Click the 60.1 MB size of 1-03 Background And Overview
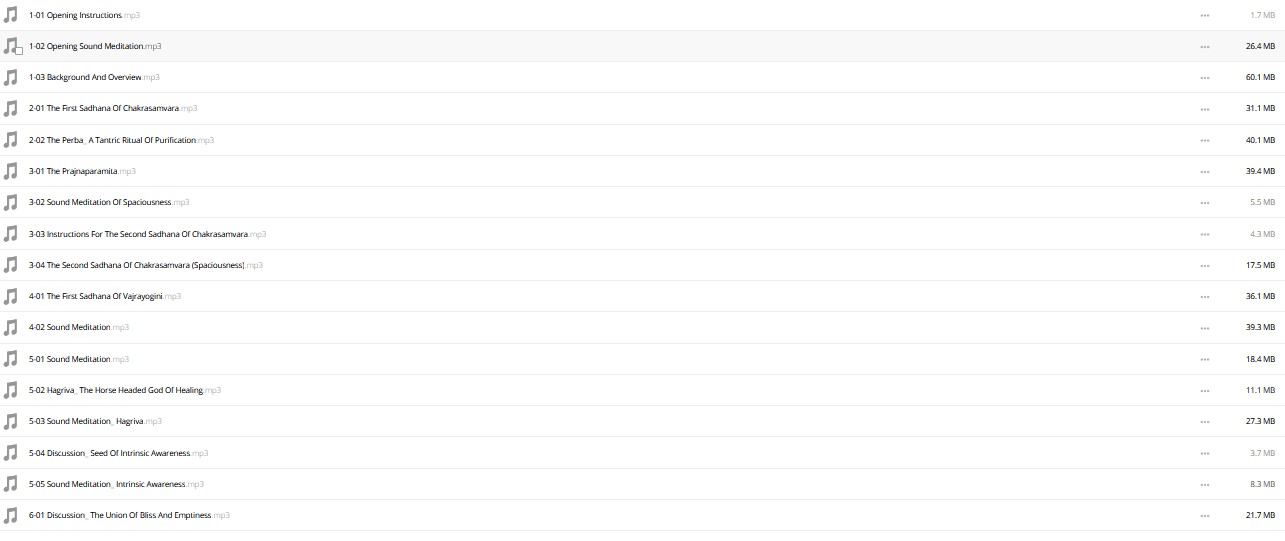The height and width of the screenshot is (541, 1285). [x=1260, y=77]
